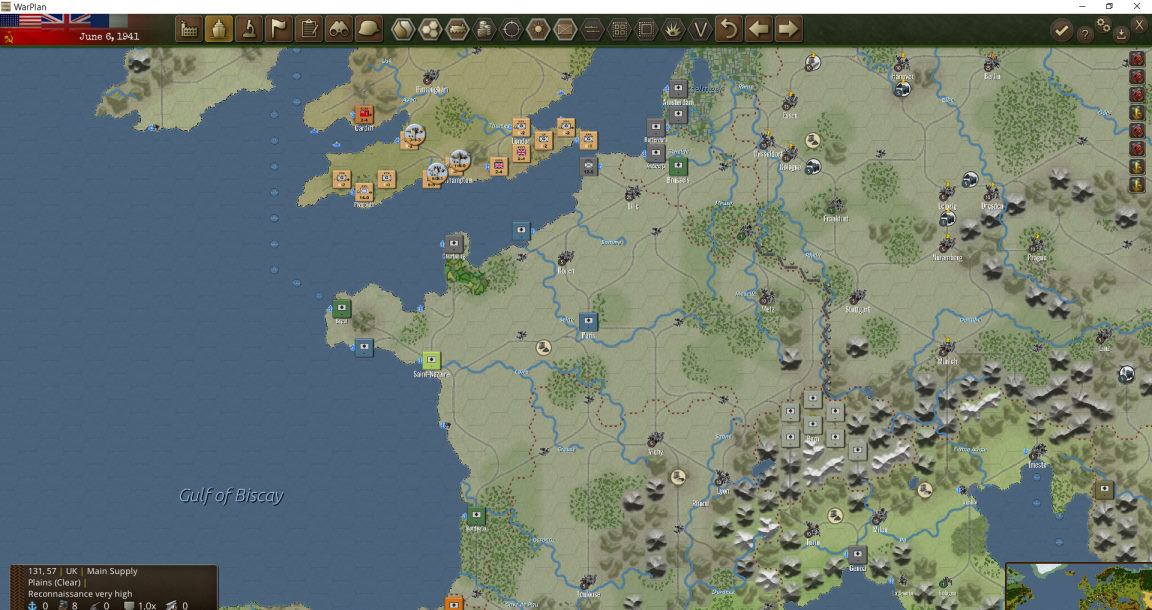1152x610 pixels.
Task: Toggle the terrain hex overlay
Action: coord(403,29)
